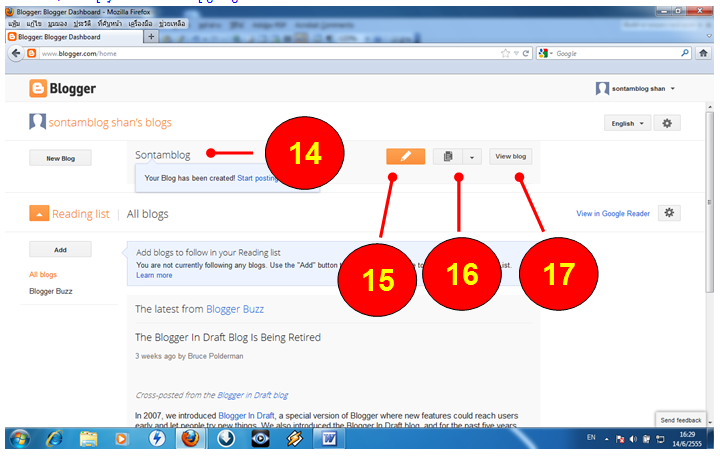The height and width of the screenshot is (456, 720).
Task: Open the เครื่องมือ (Tools) menu
Action: coord(140,23)
